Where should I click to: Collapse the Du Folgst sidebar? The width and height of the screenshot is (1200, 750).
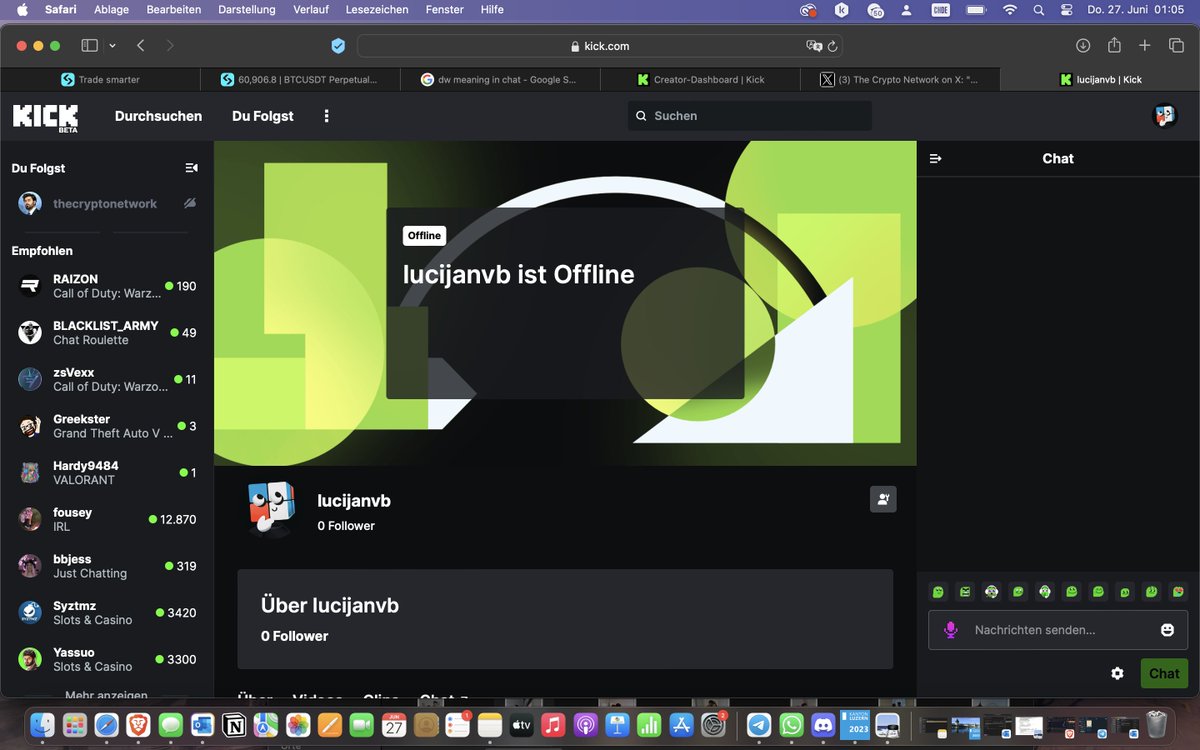[191, 168]
